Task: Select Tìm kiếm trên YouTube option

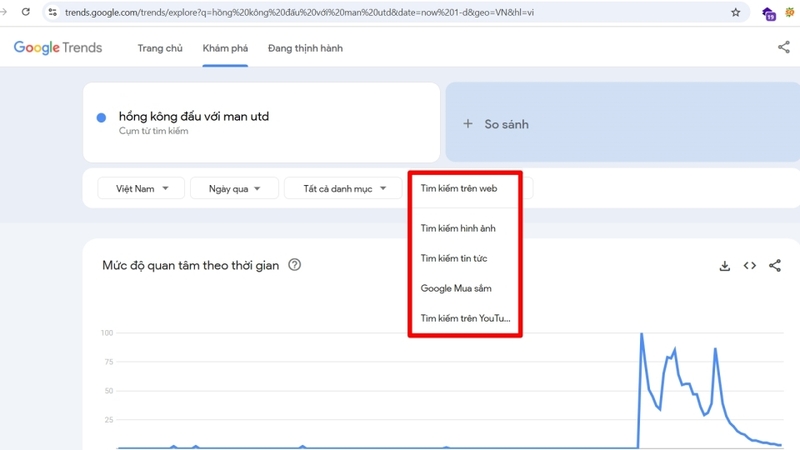Action: (465, 318)
